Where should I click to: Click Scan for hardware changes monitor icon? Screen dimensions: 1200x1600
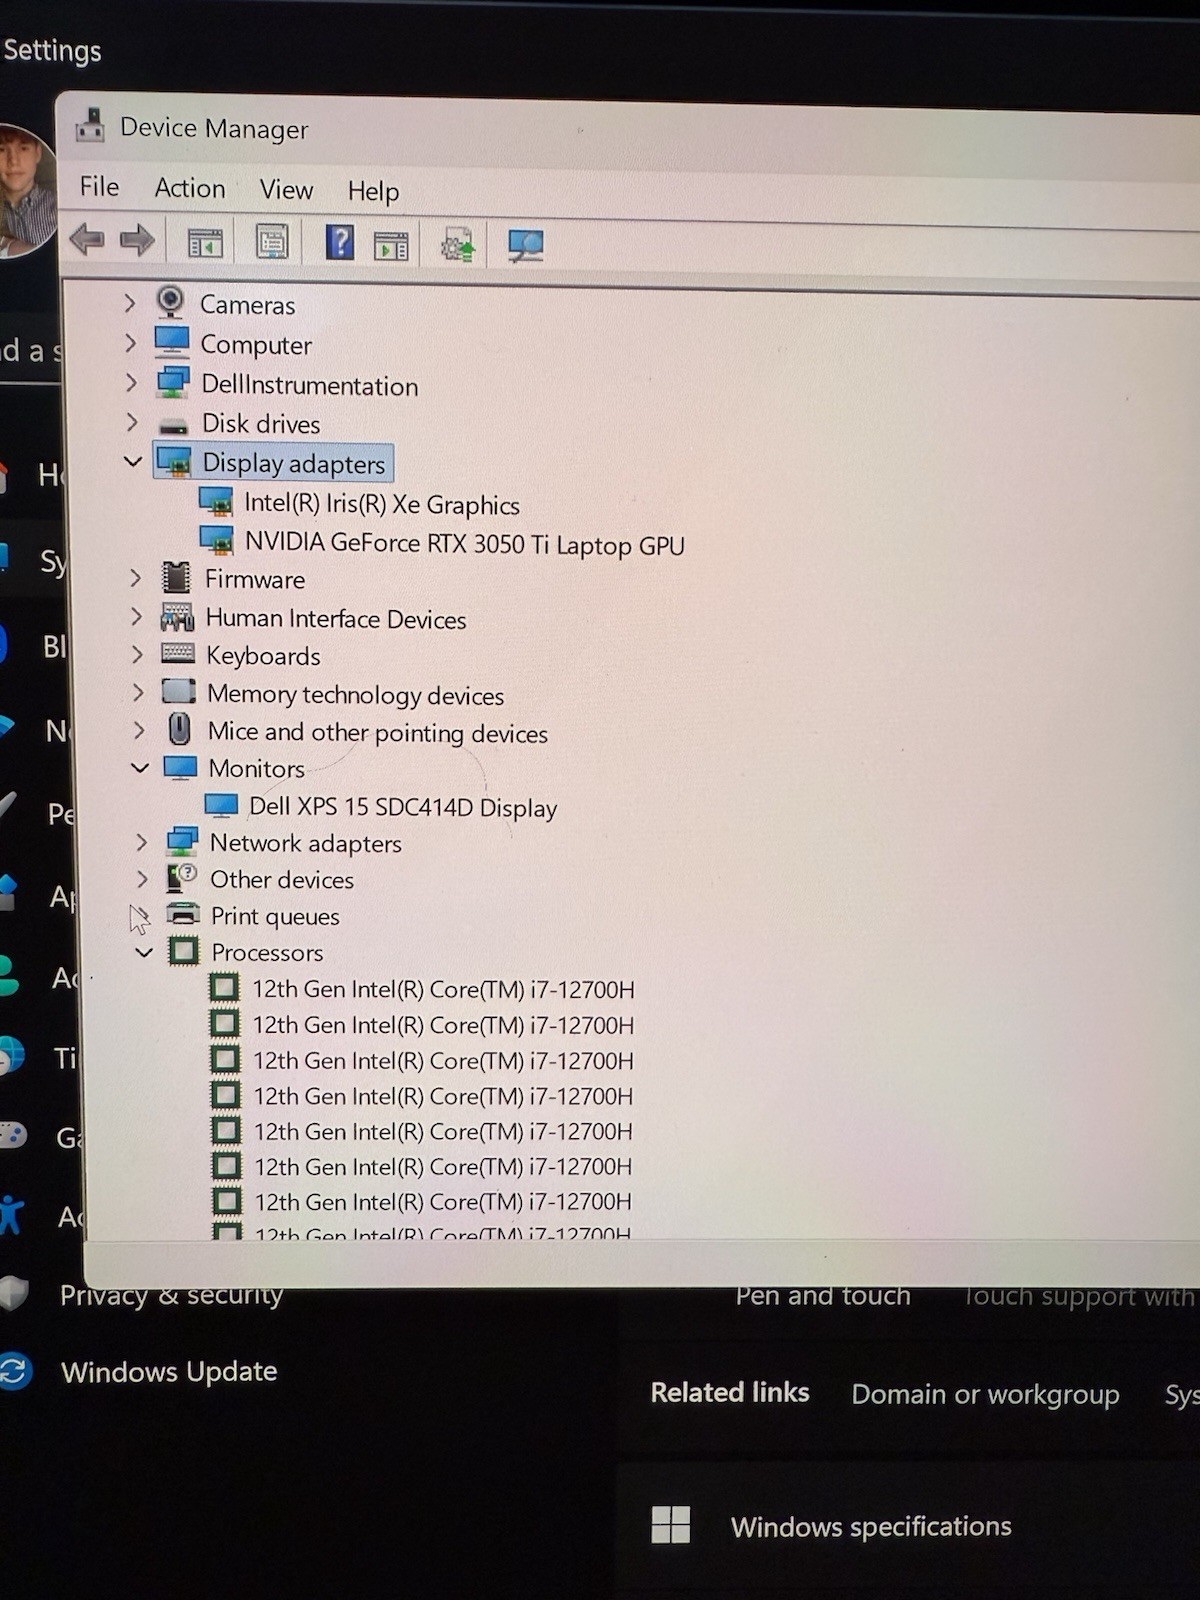pos(525,246)
